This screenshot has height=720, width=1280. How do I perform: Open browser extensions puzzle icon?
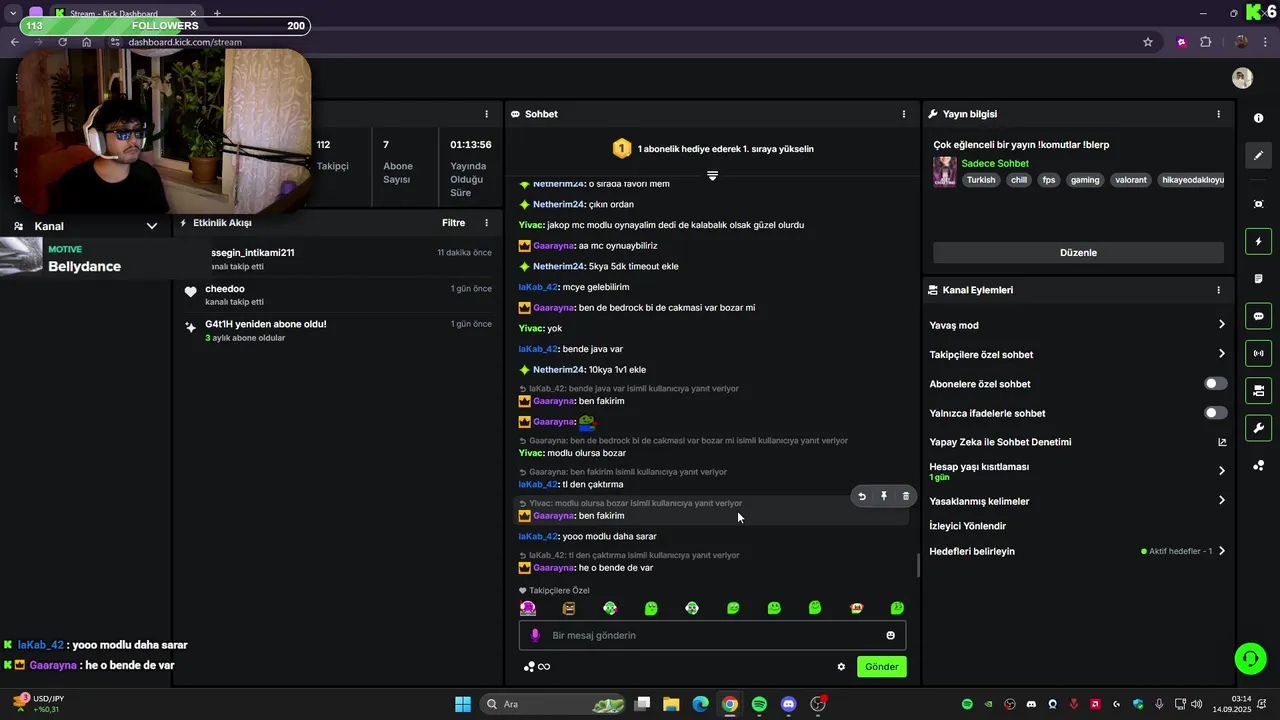(x=1205, y=42)
